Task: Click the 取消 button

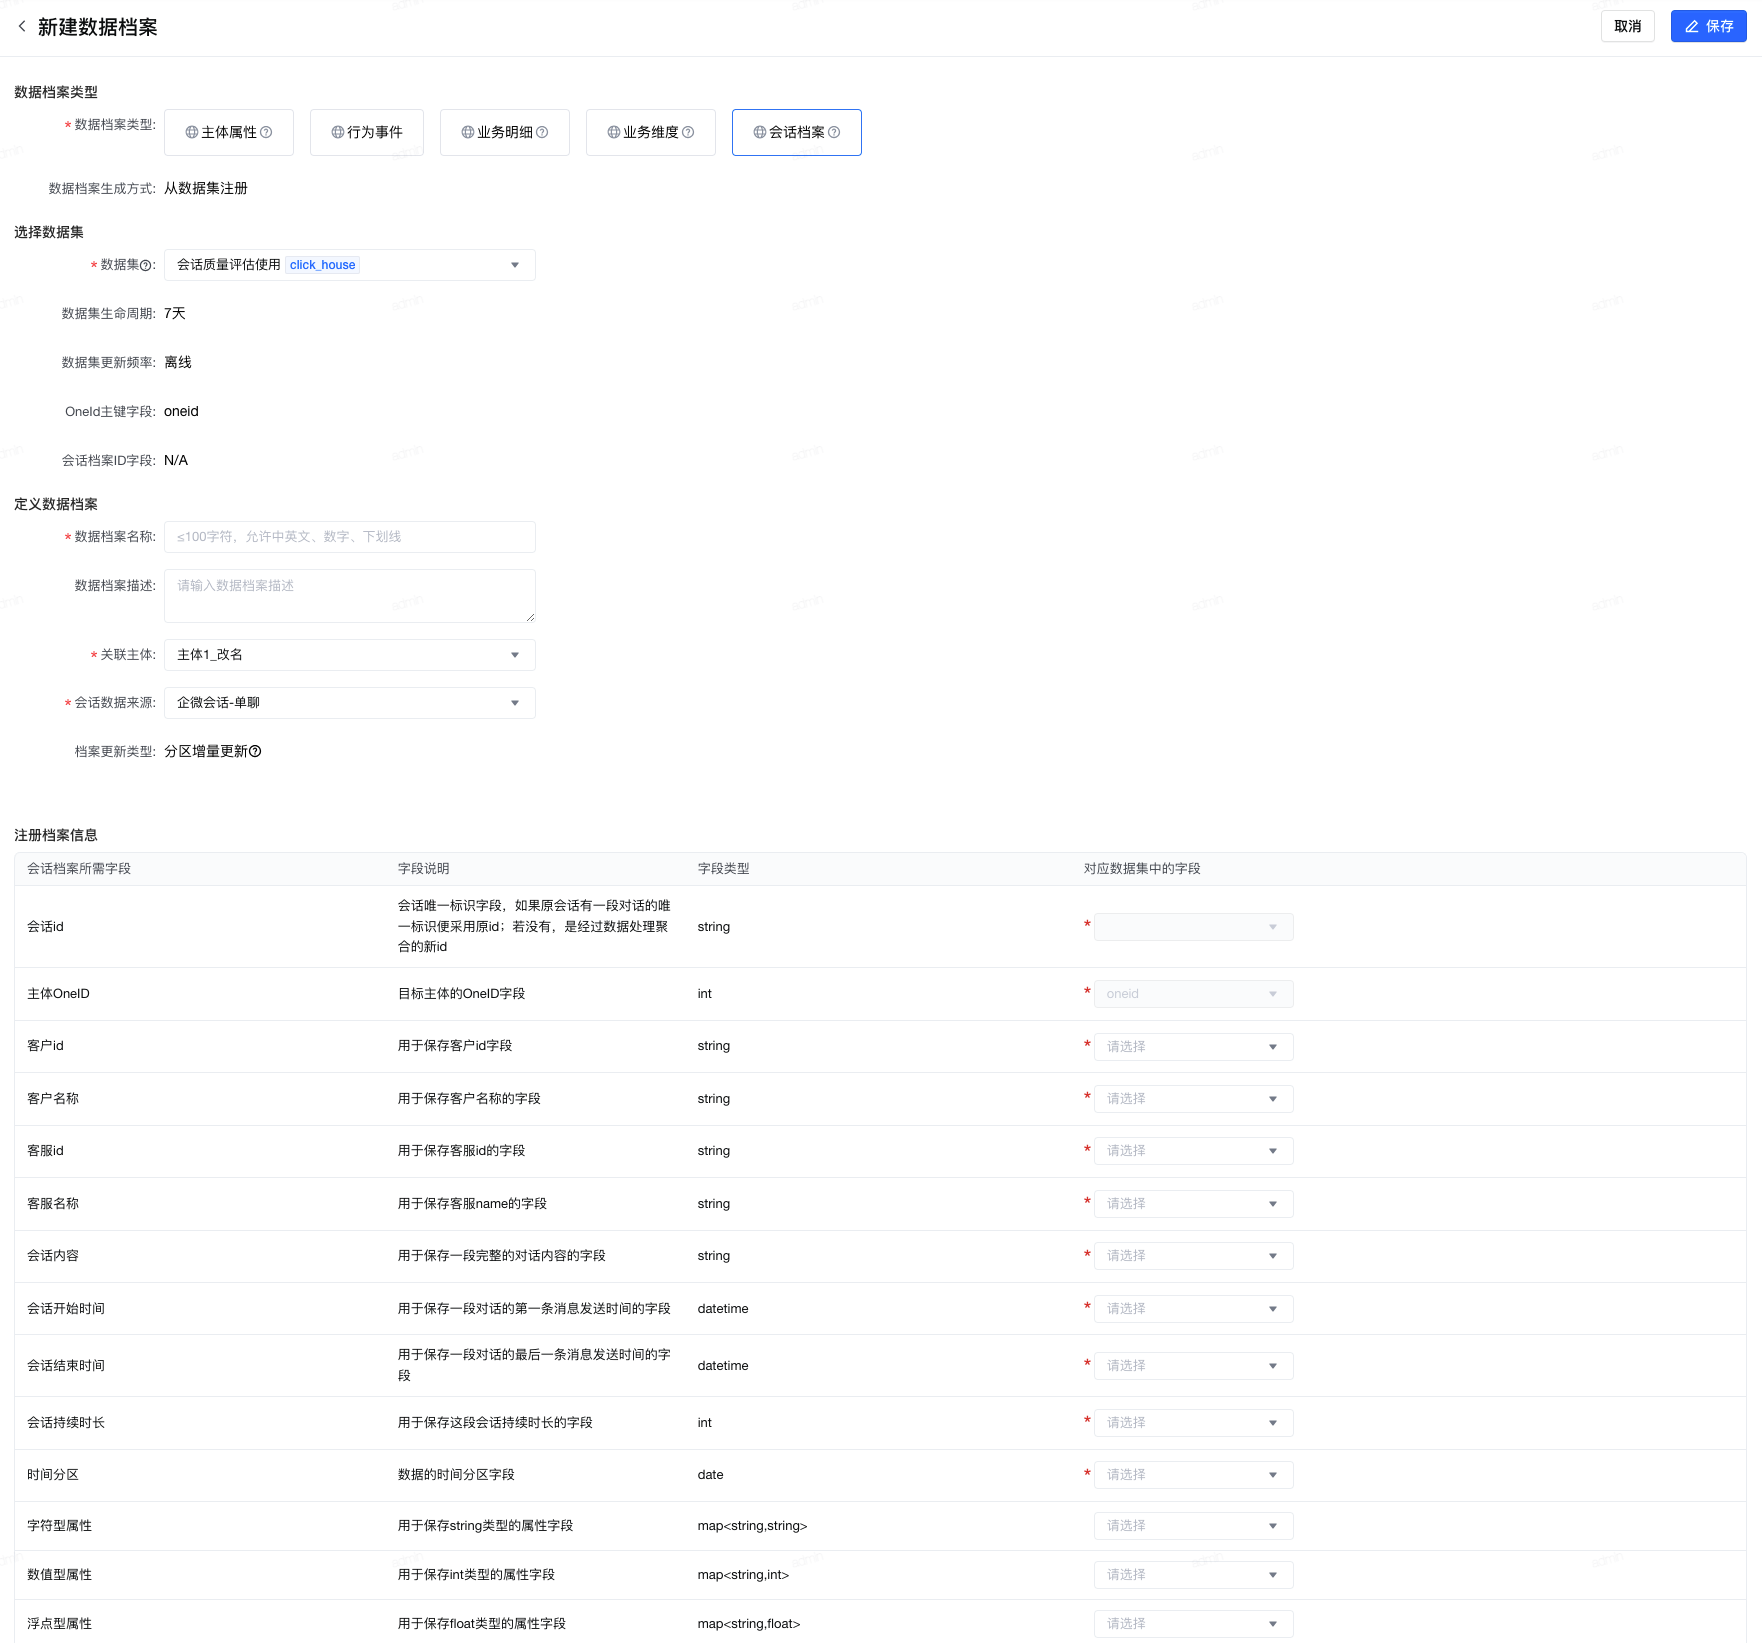Action: [1627, 27]
